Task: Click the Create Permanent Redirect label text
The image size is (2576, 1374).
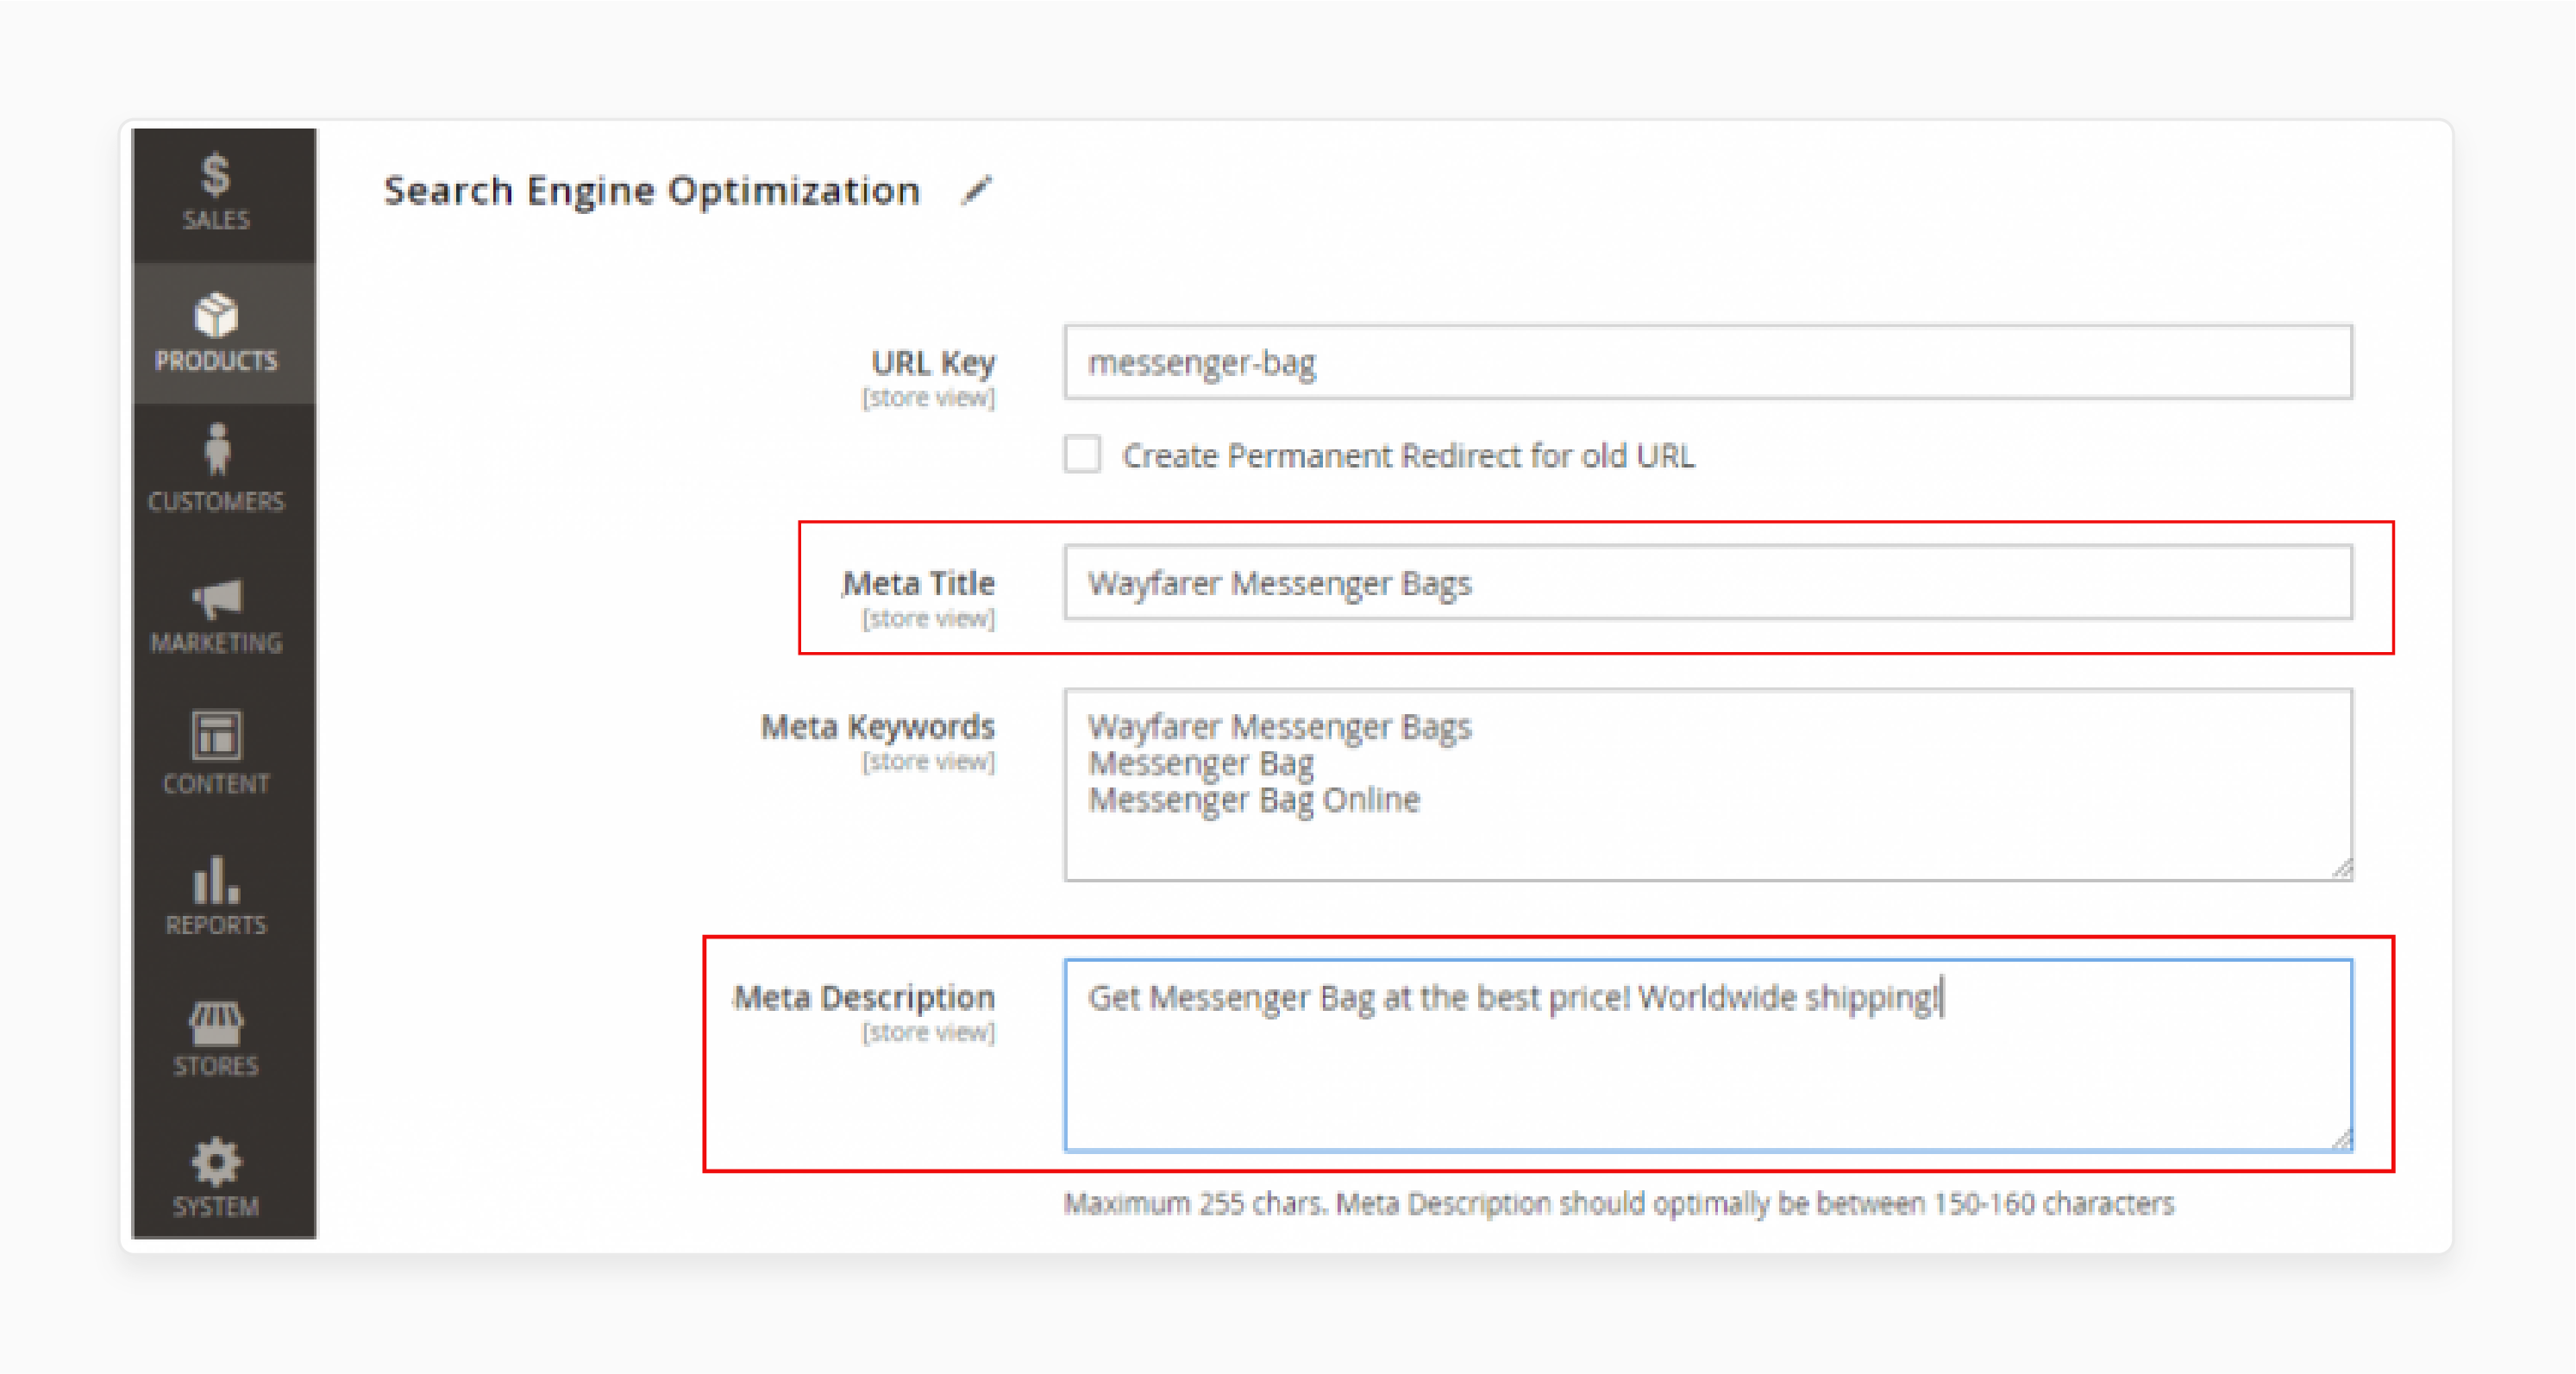Action: coord(1408,456)
